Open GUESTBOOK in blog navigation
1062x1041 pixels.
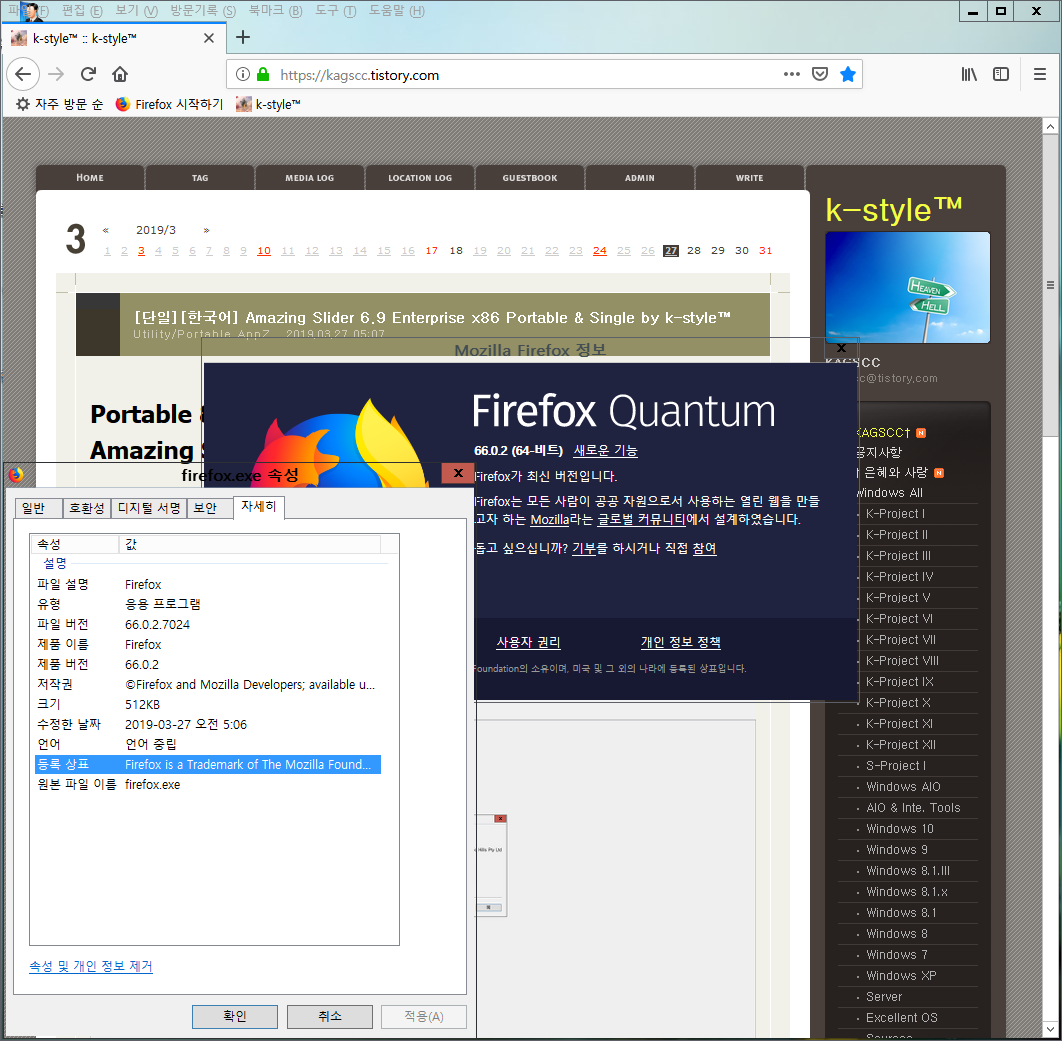530,177
